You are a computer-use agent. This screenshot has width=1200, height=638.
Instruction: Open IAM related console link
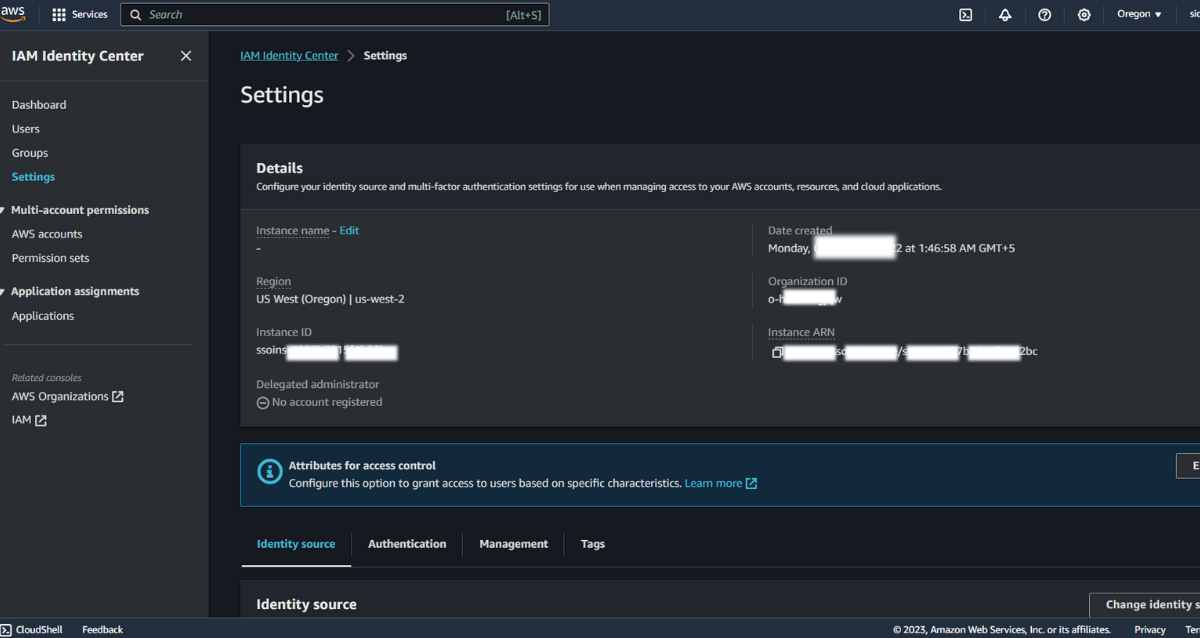pyautogui.click(x=21, y=421)
